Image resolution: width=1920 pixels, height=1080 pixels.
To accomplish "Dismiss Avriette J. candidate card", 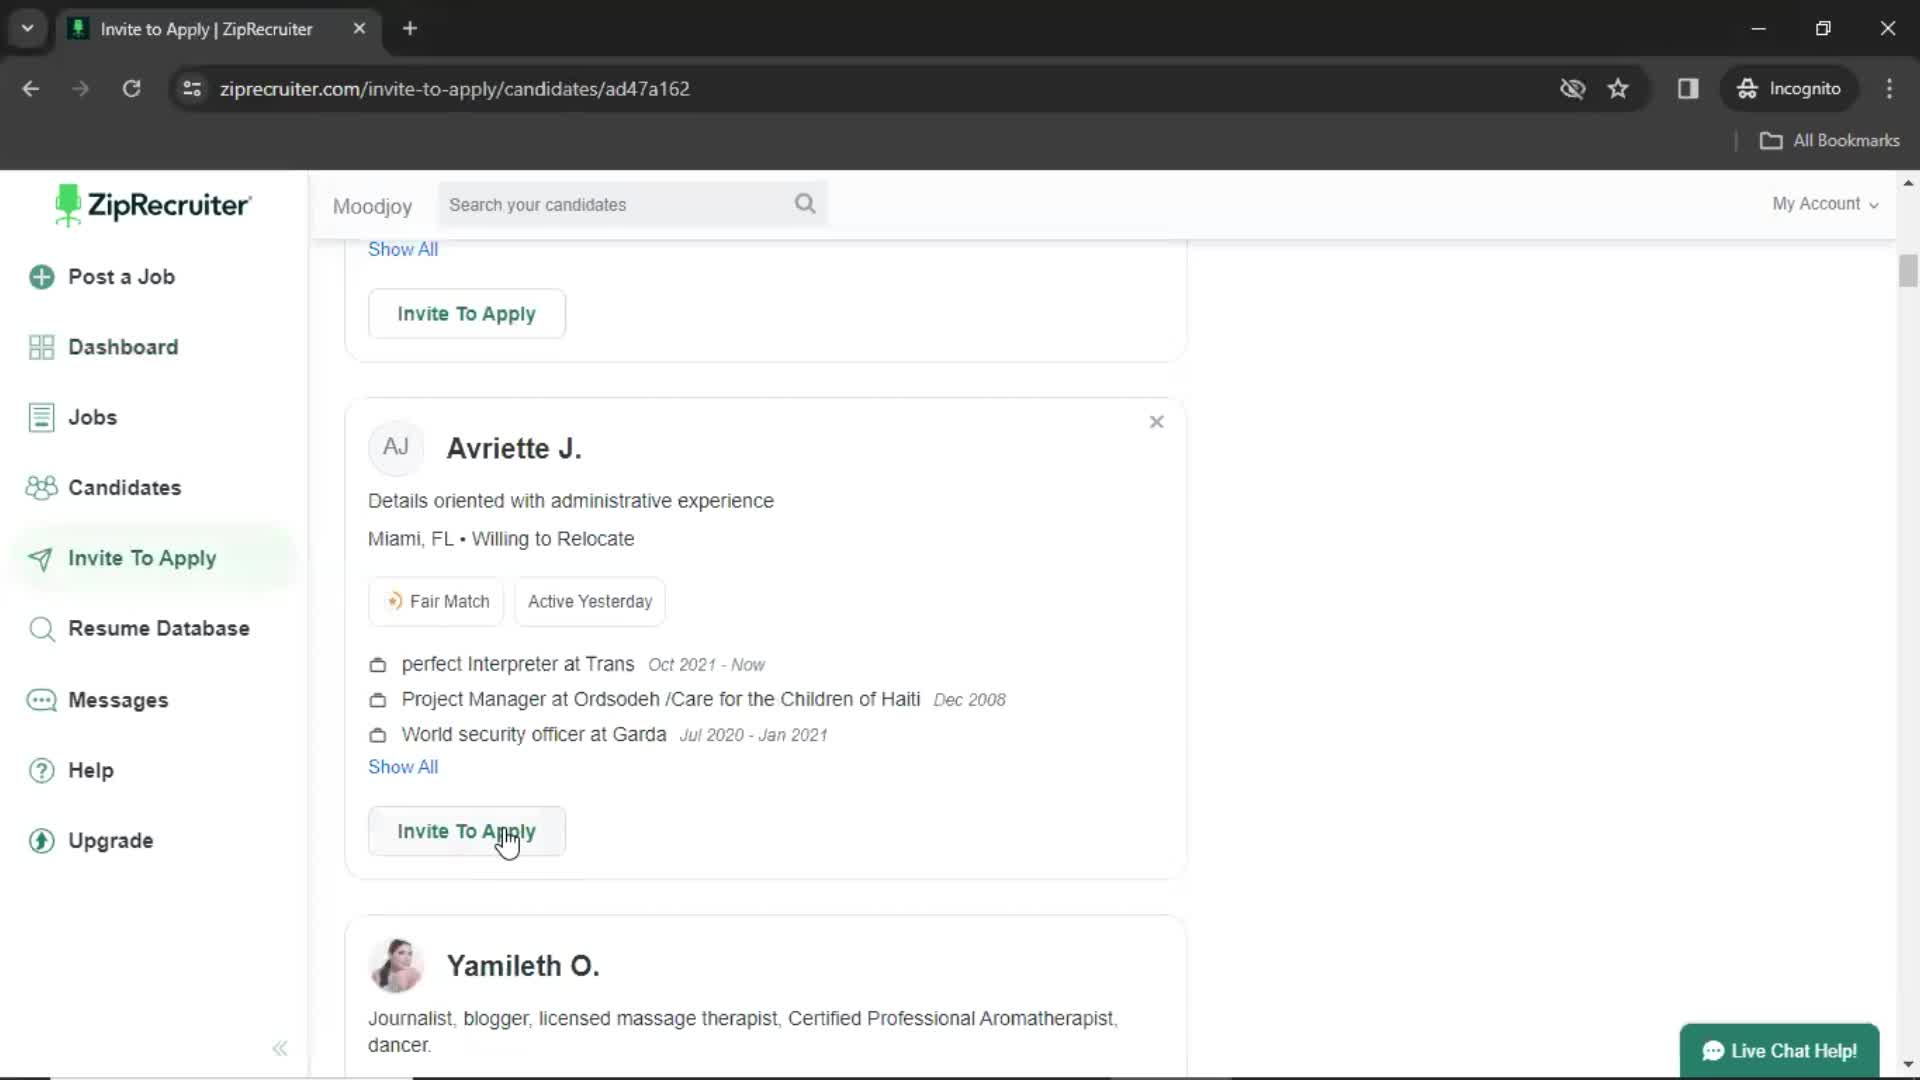I will tap(1156, 421).
